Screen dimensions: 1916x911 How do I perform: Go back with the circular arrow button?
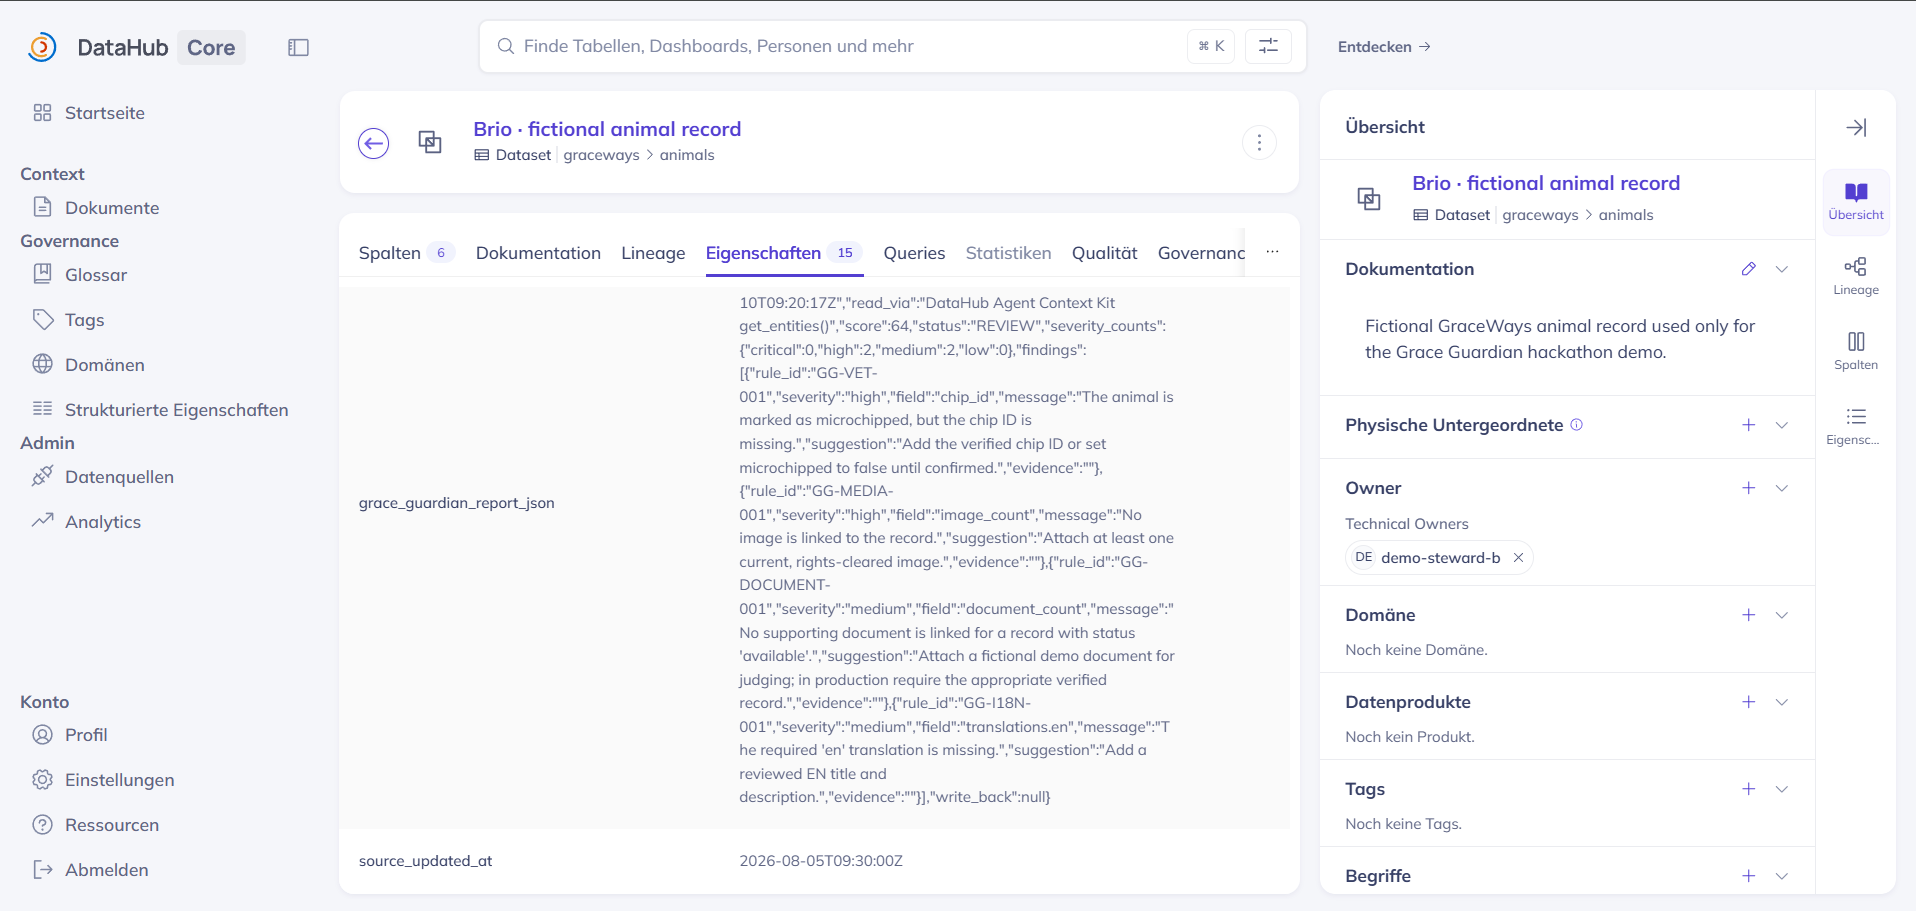pos(374,143)
